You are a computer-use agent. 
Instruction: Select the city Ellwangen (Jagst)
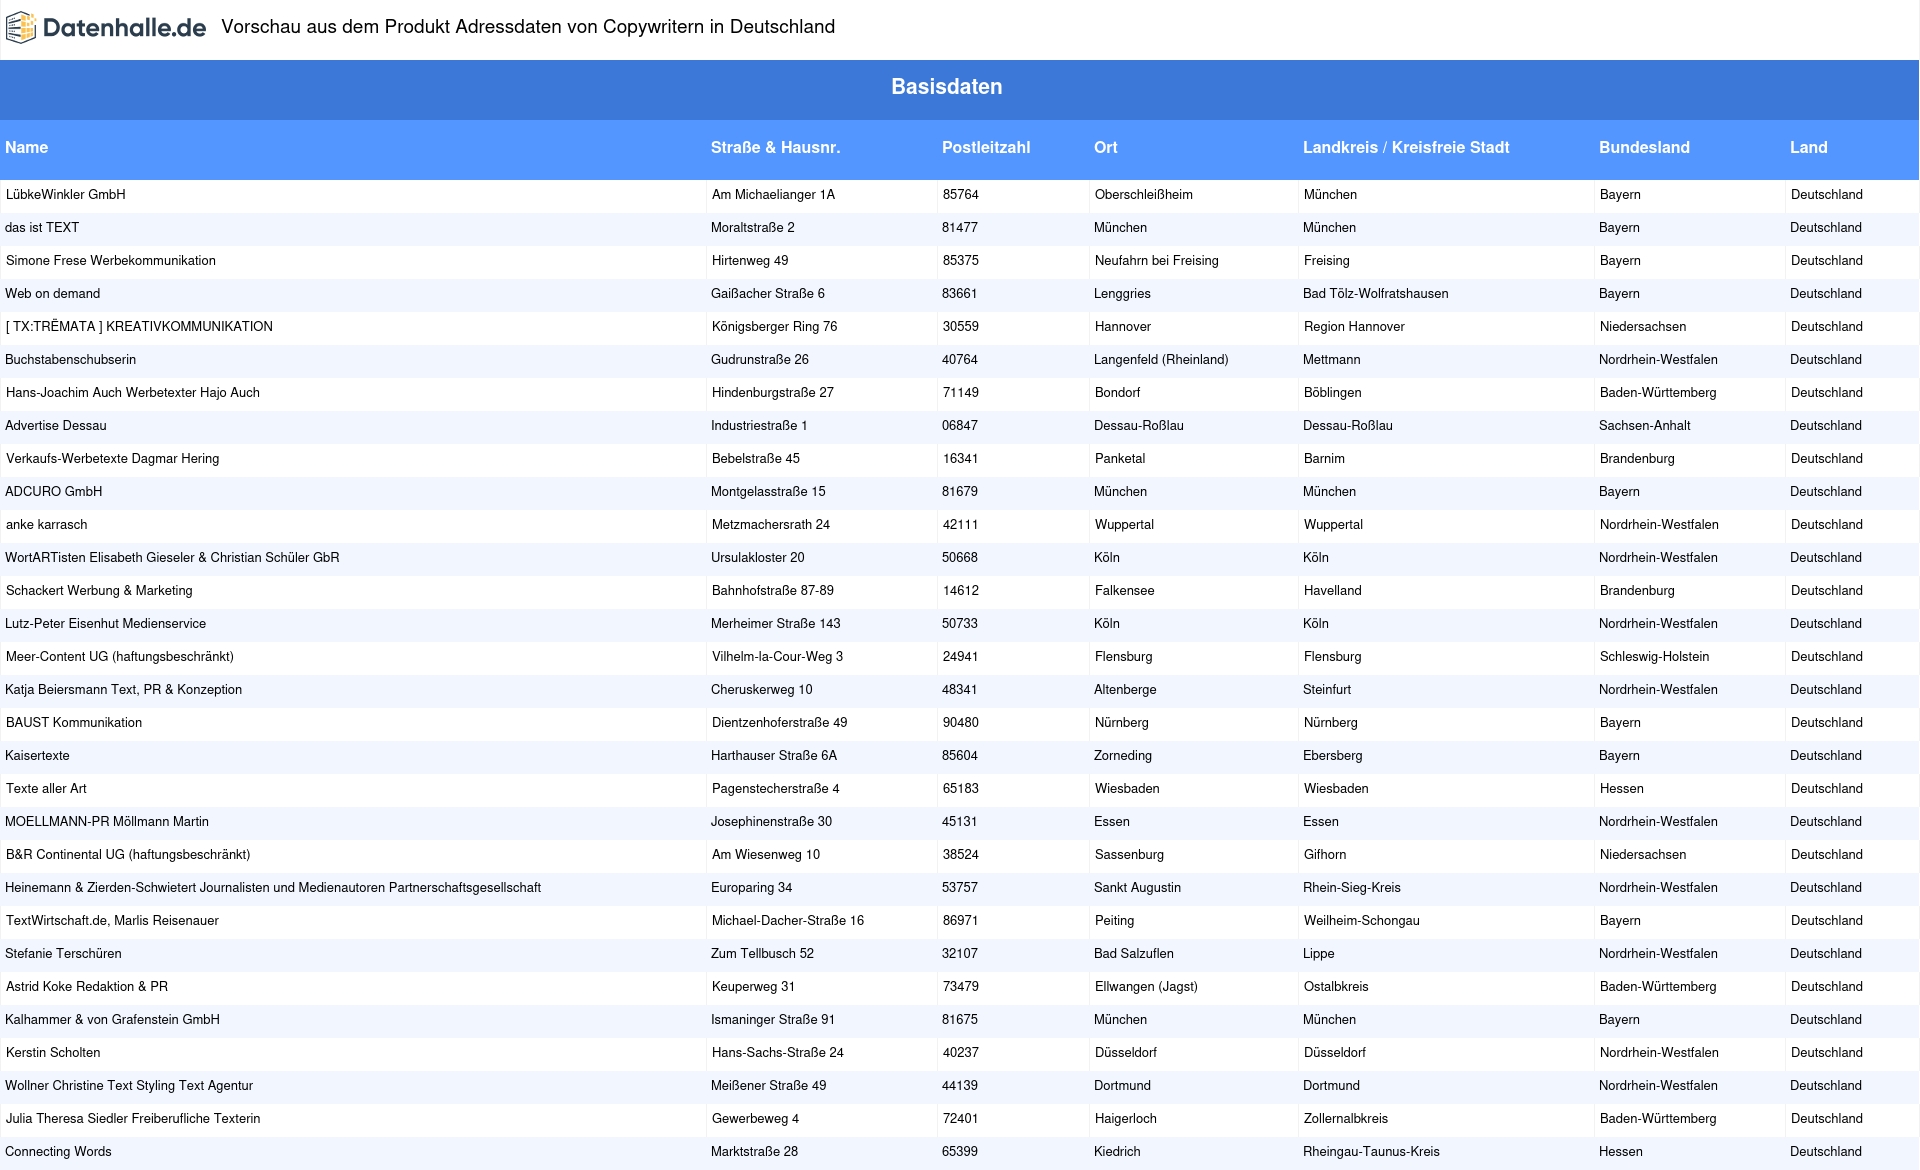(1146, 987)
